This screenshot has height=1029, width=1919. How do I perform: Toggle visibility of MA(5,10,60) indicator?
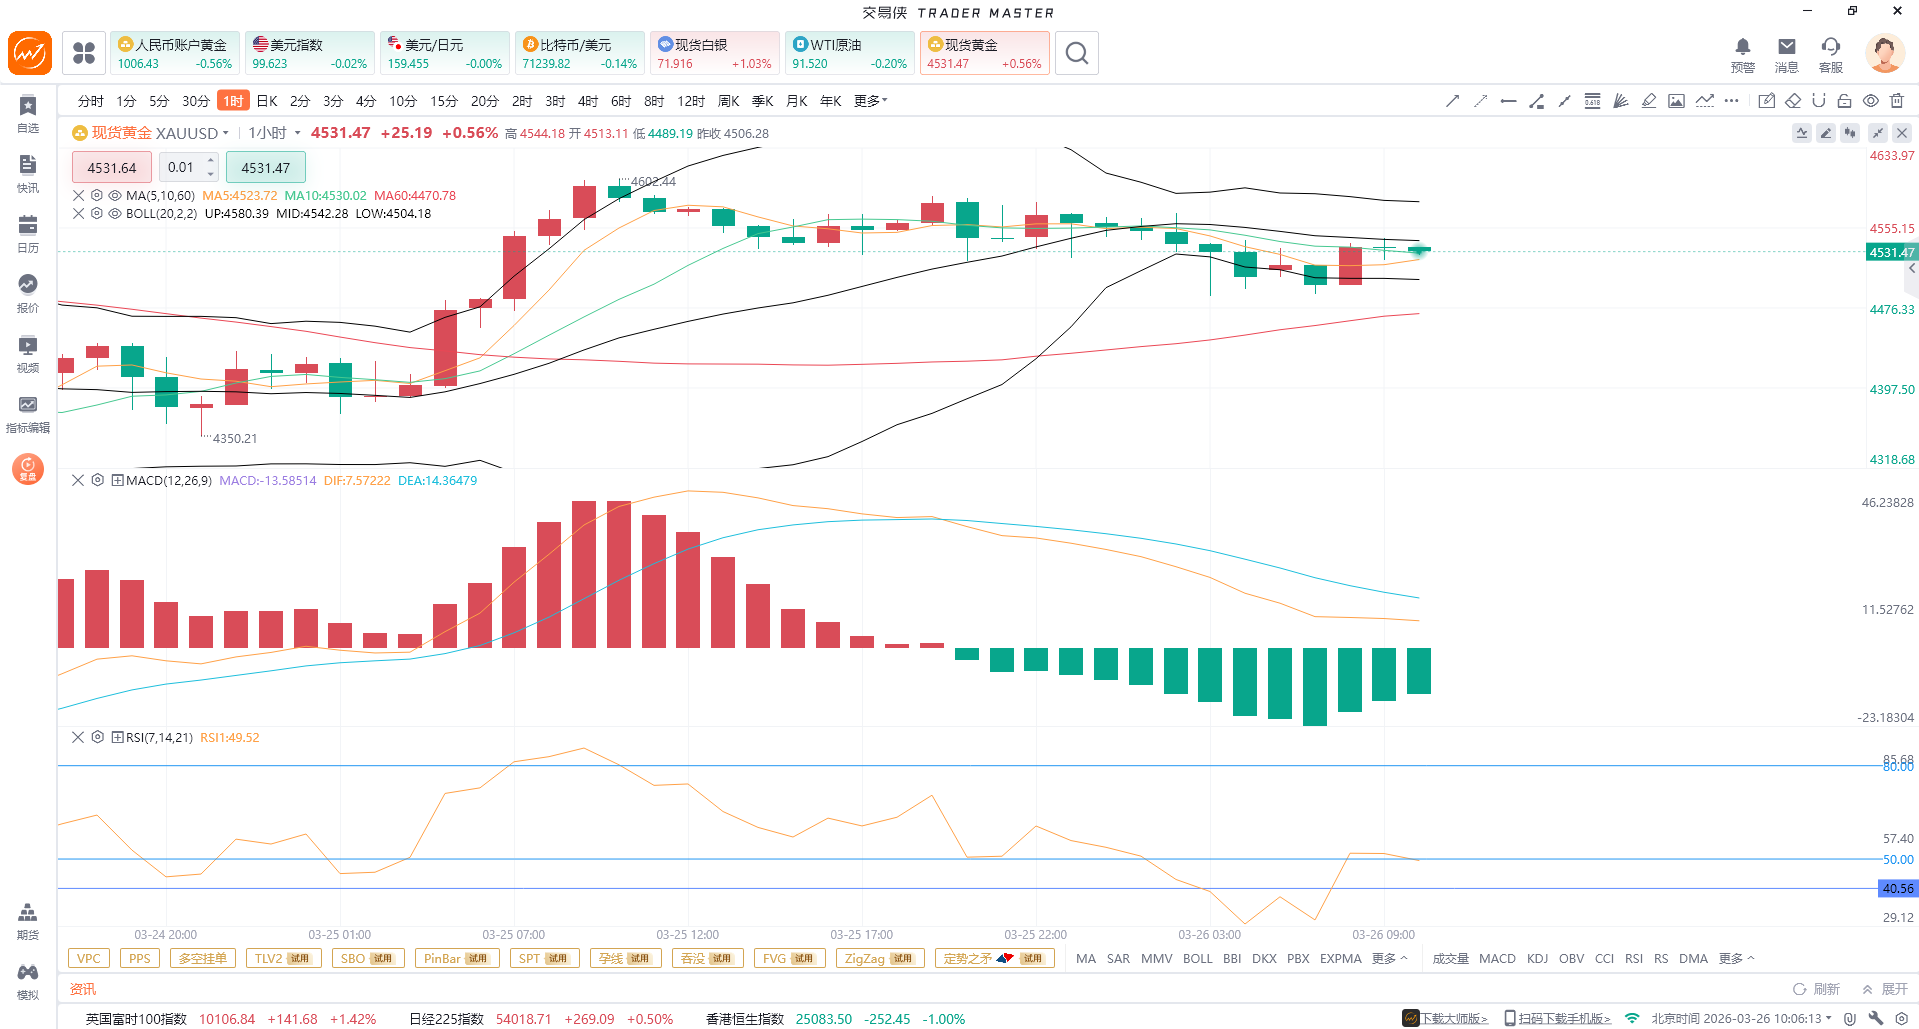(x=115, y=196)
